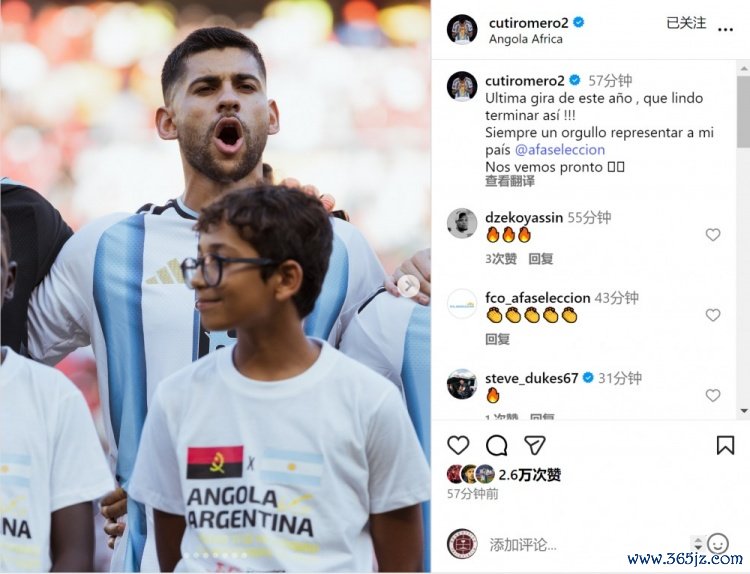
Task: Like the post with heart icon
Action: pyautogui.click(x=458, y=445)
